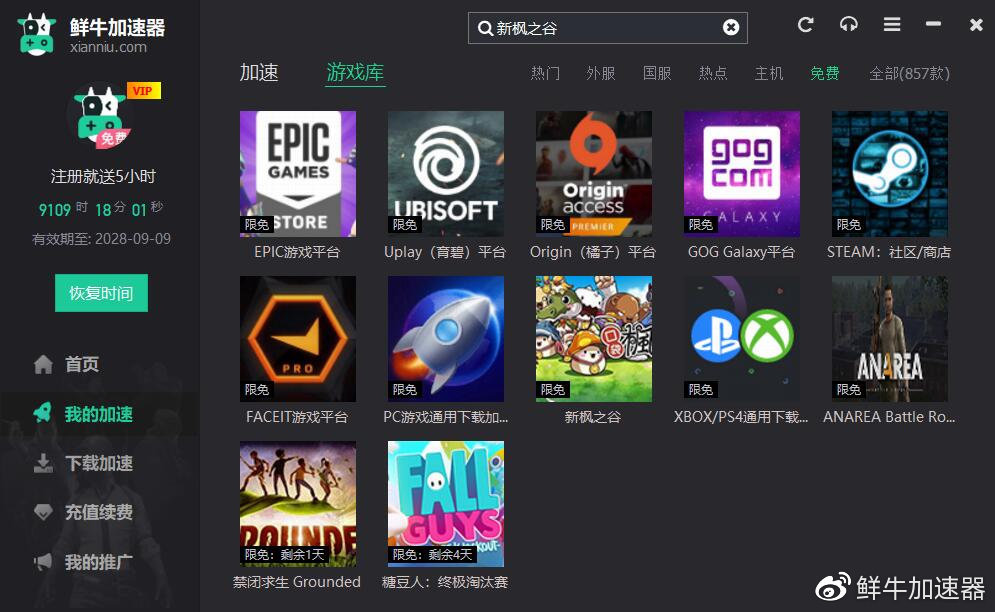The height and width of the screenshot is (612, 995).
Task: Click the download icon beside 下载加速
Action: coord(43,463)
